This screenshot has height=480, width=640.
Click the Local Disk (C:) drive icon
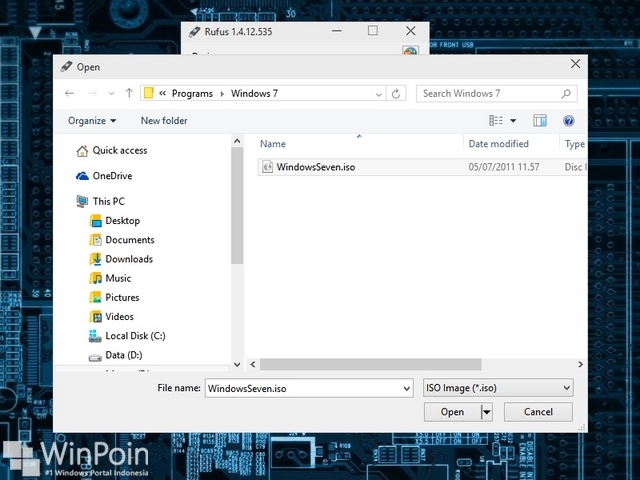point(95,336)
